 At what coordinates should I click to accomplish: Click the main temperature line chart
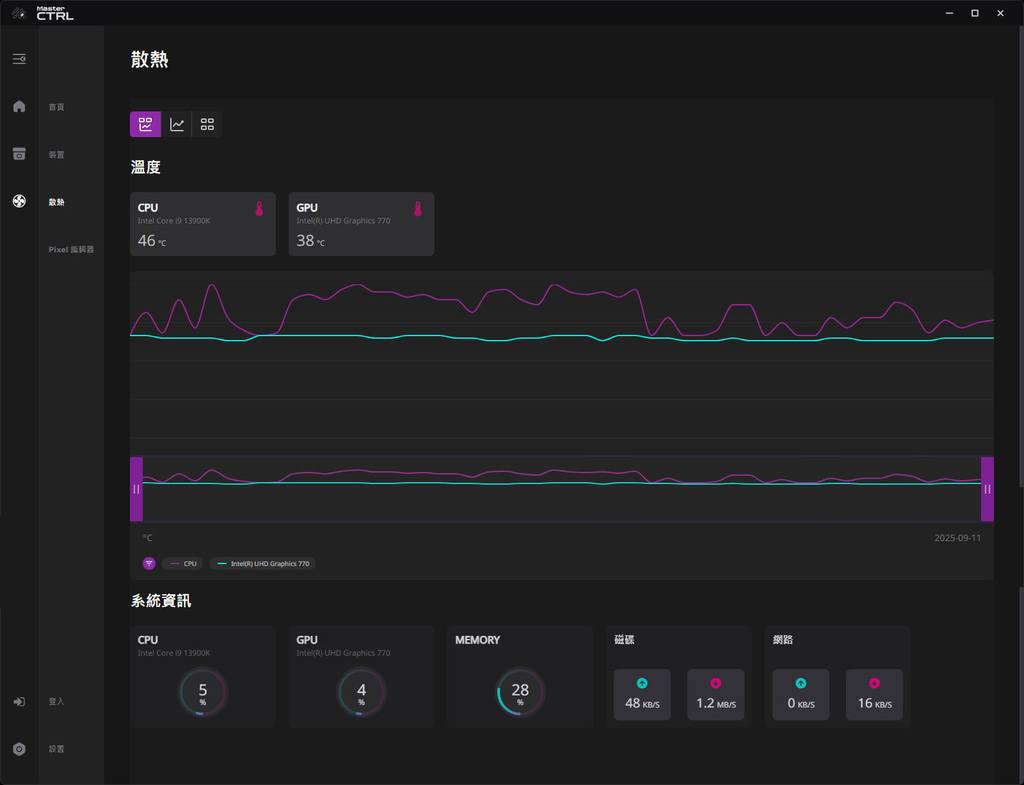[562, 362]
